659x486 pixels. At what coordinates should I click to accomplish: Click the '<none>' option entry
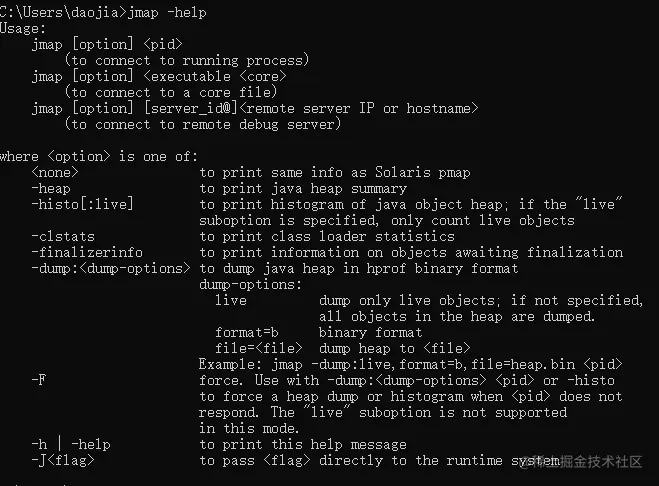(x=55, y=172)
